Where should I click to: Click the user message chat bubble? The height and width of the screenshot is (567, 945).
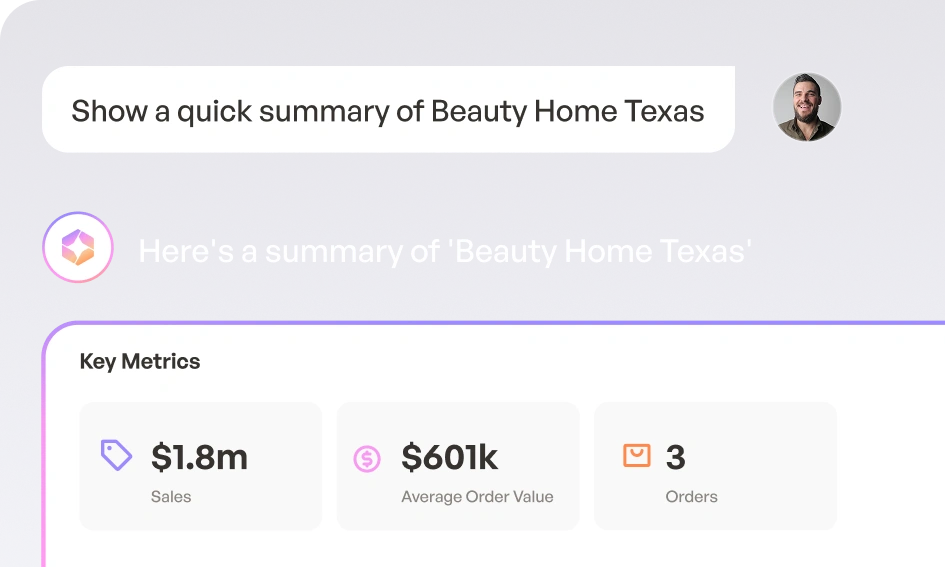388,110
